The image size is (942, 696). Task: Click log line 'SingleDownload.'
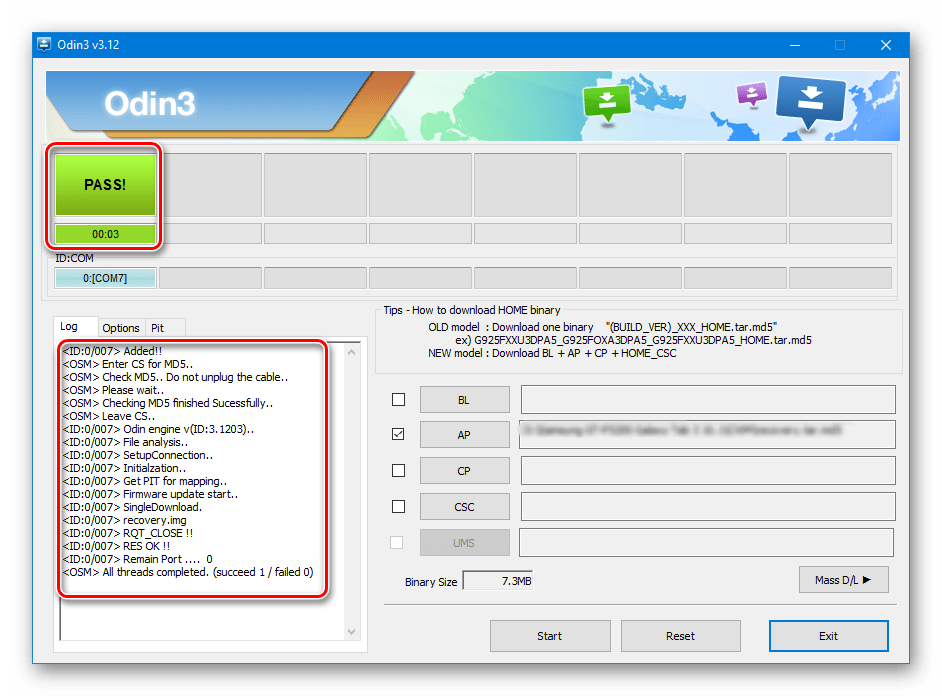tap(132, 507)
